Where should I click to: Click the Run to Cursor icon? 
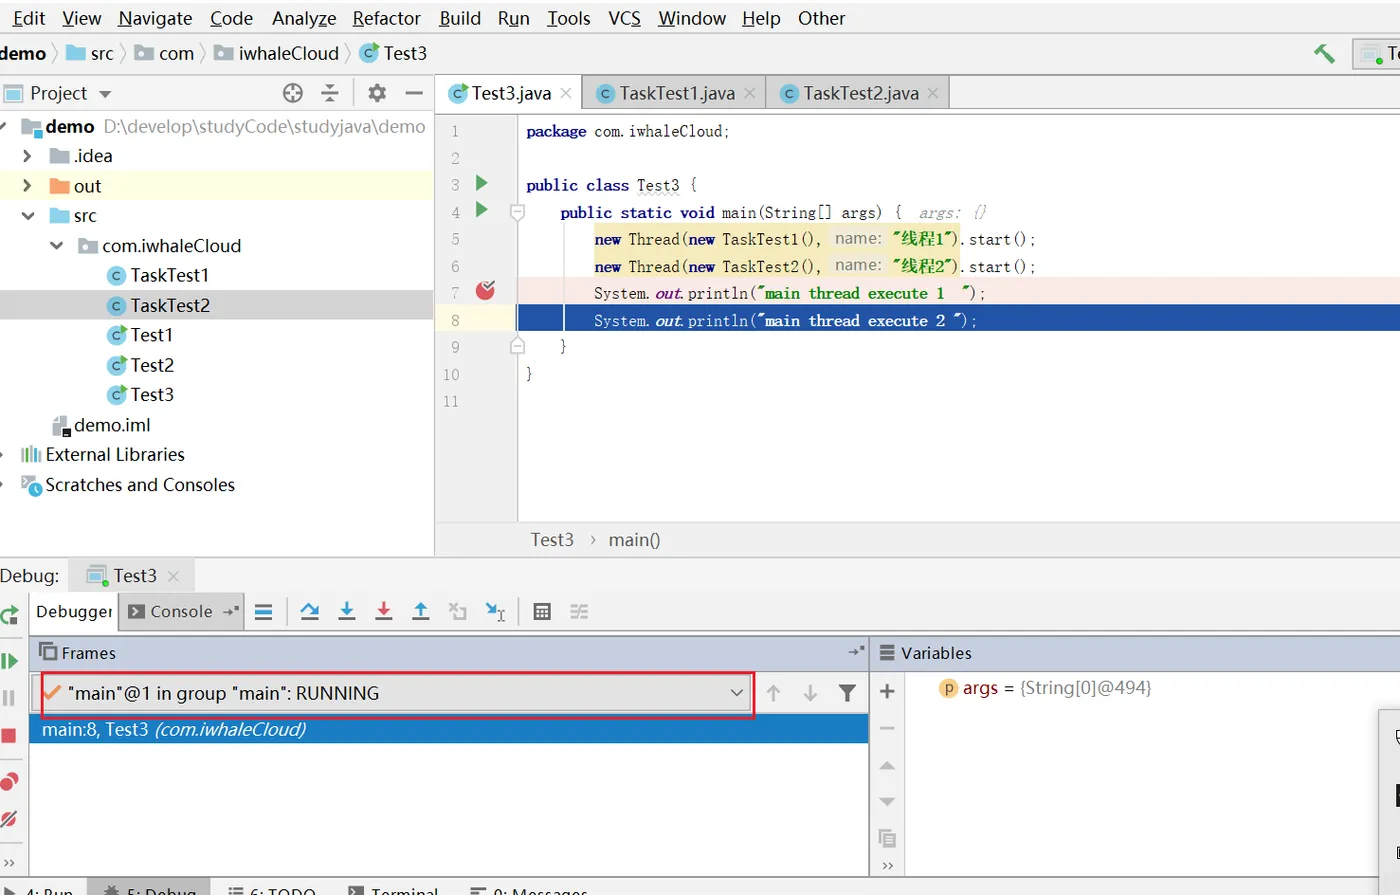pyautogui.click(x=495, y=611)
